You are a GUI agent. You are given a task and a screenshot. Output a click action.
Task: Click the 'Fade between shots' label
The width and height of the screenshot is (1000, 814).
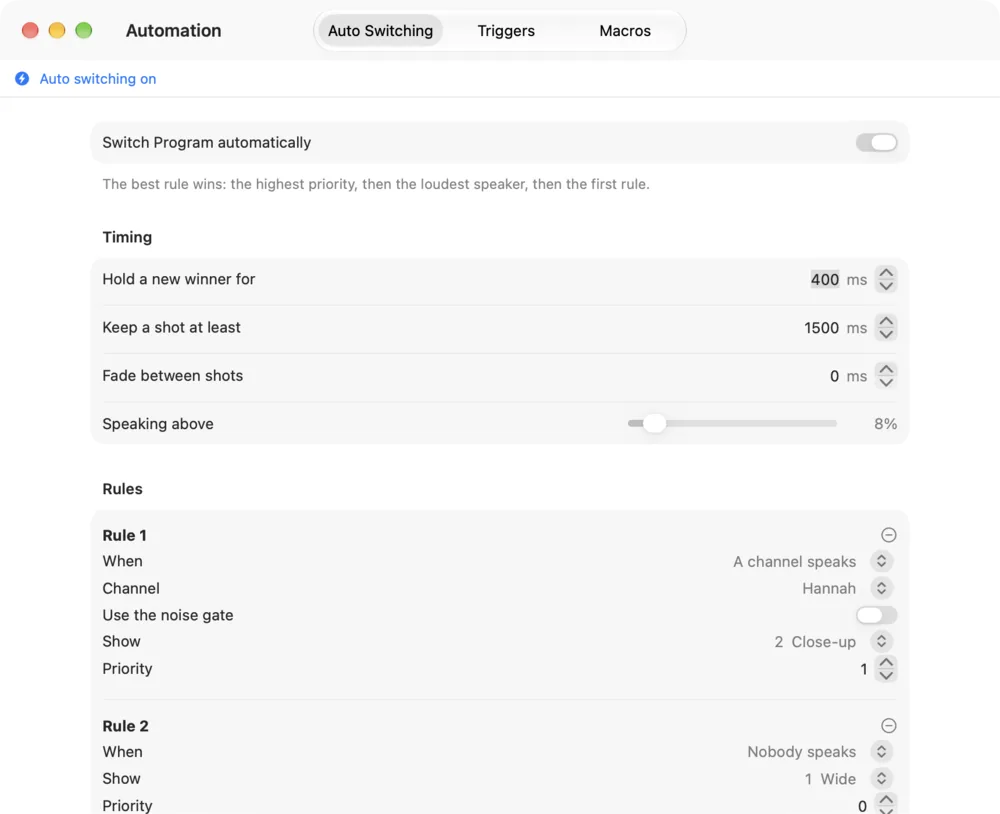pyautogui.click(x=172, y=376)
